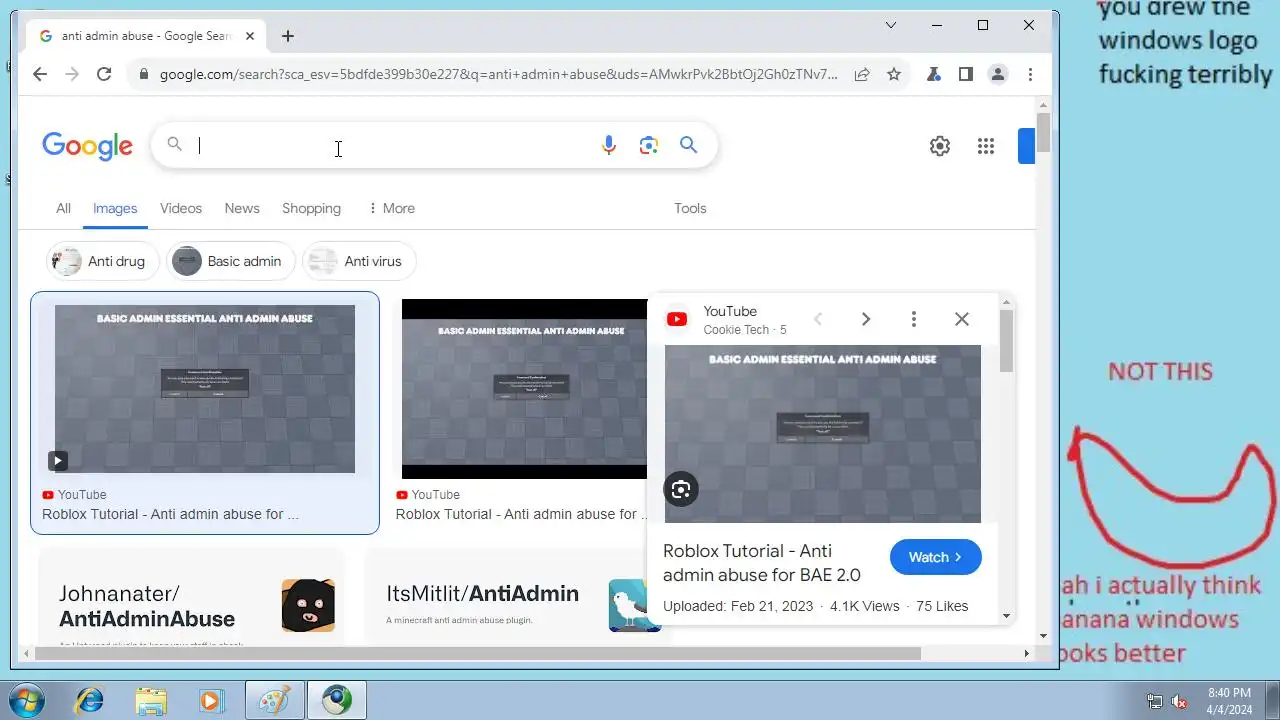1280x720 pixels.
Task: Share this page from address bar
Action: pos(861,74)
